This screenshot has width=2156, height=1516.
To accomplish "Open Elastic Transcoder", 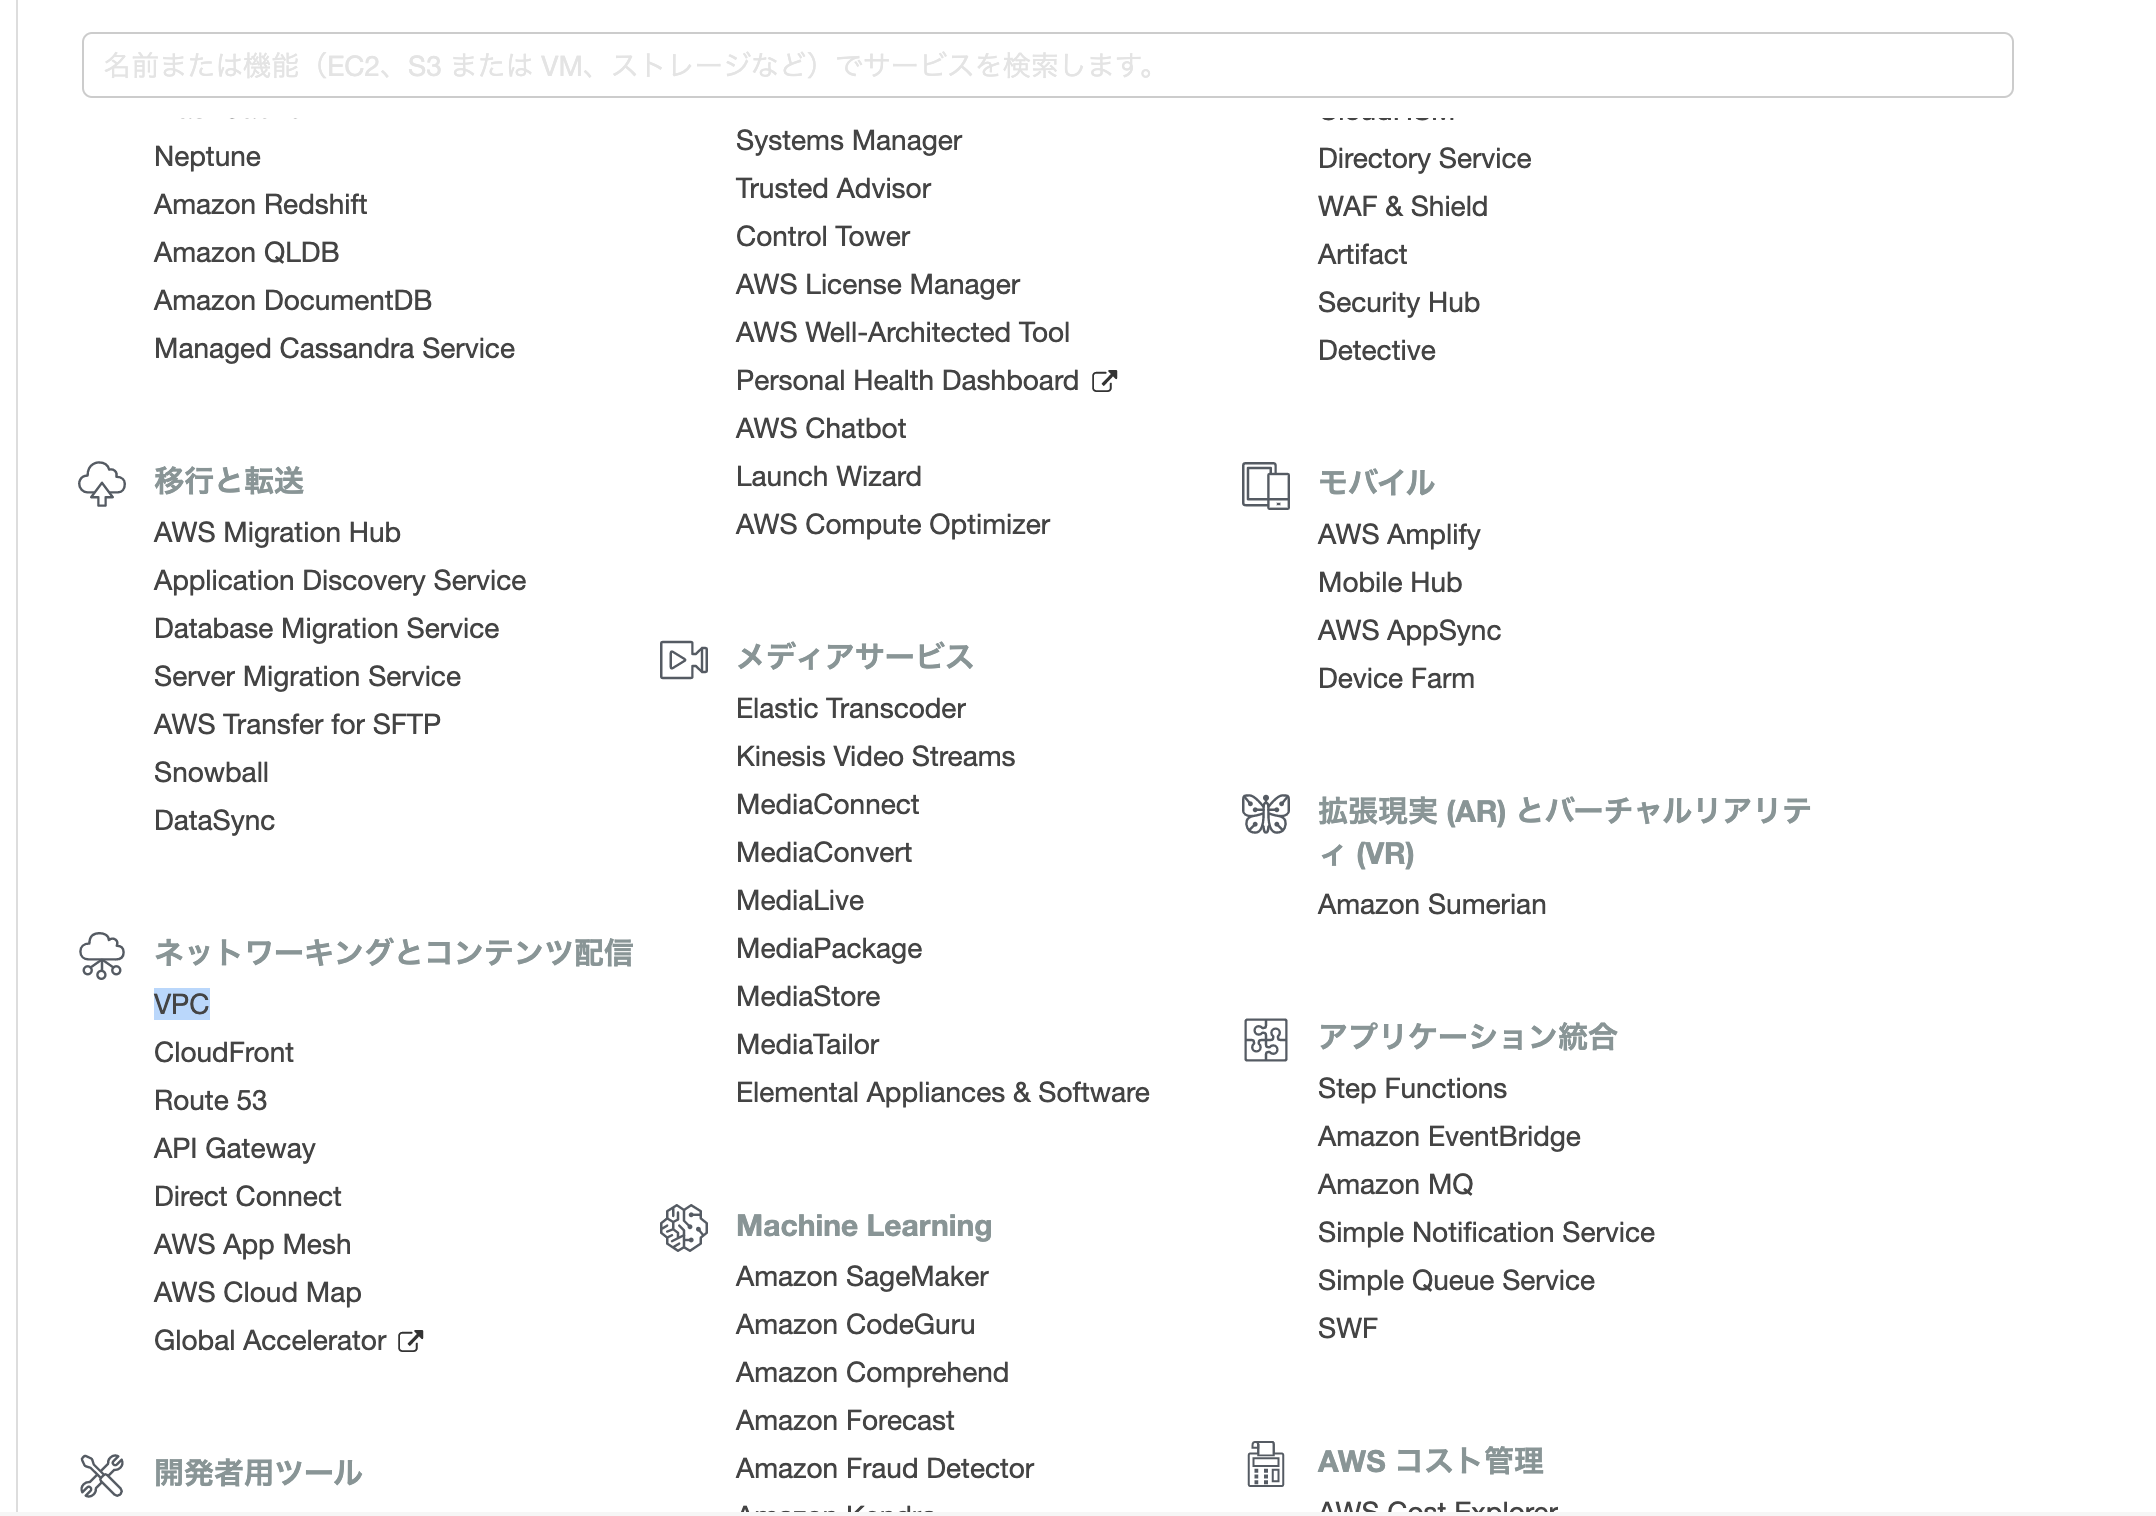I will [x=851, y=708].
